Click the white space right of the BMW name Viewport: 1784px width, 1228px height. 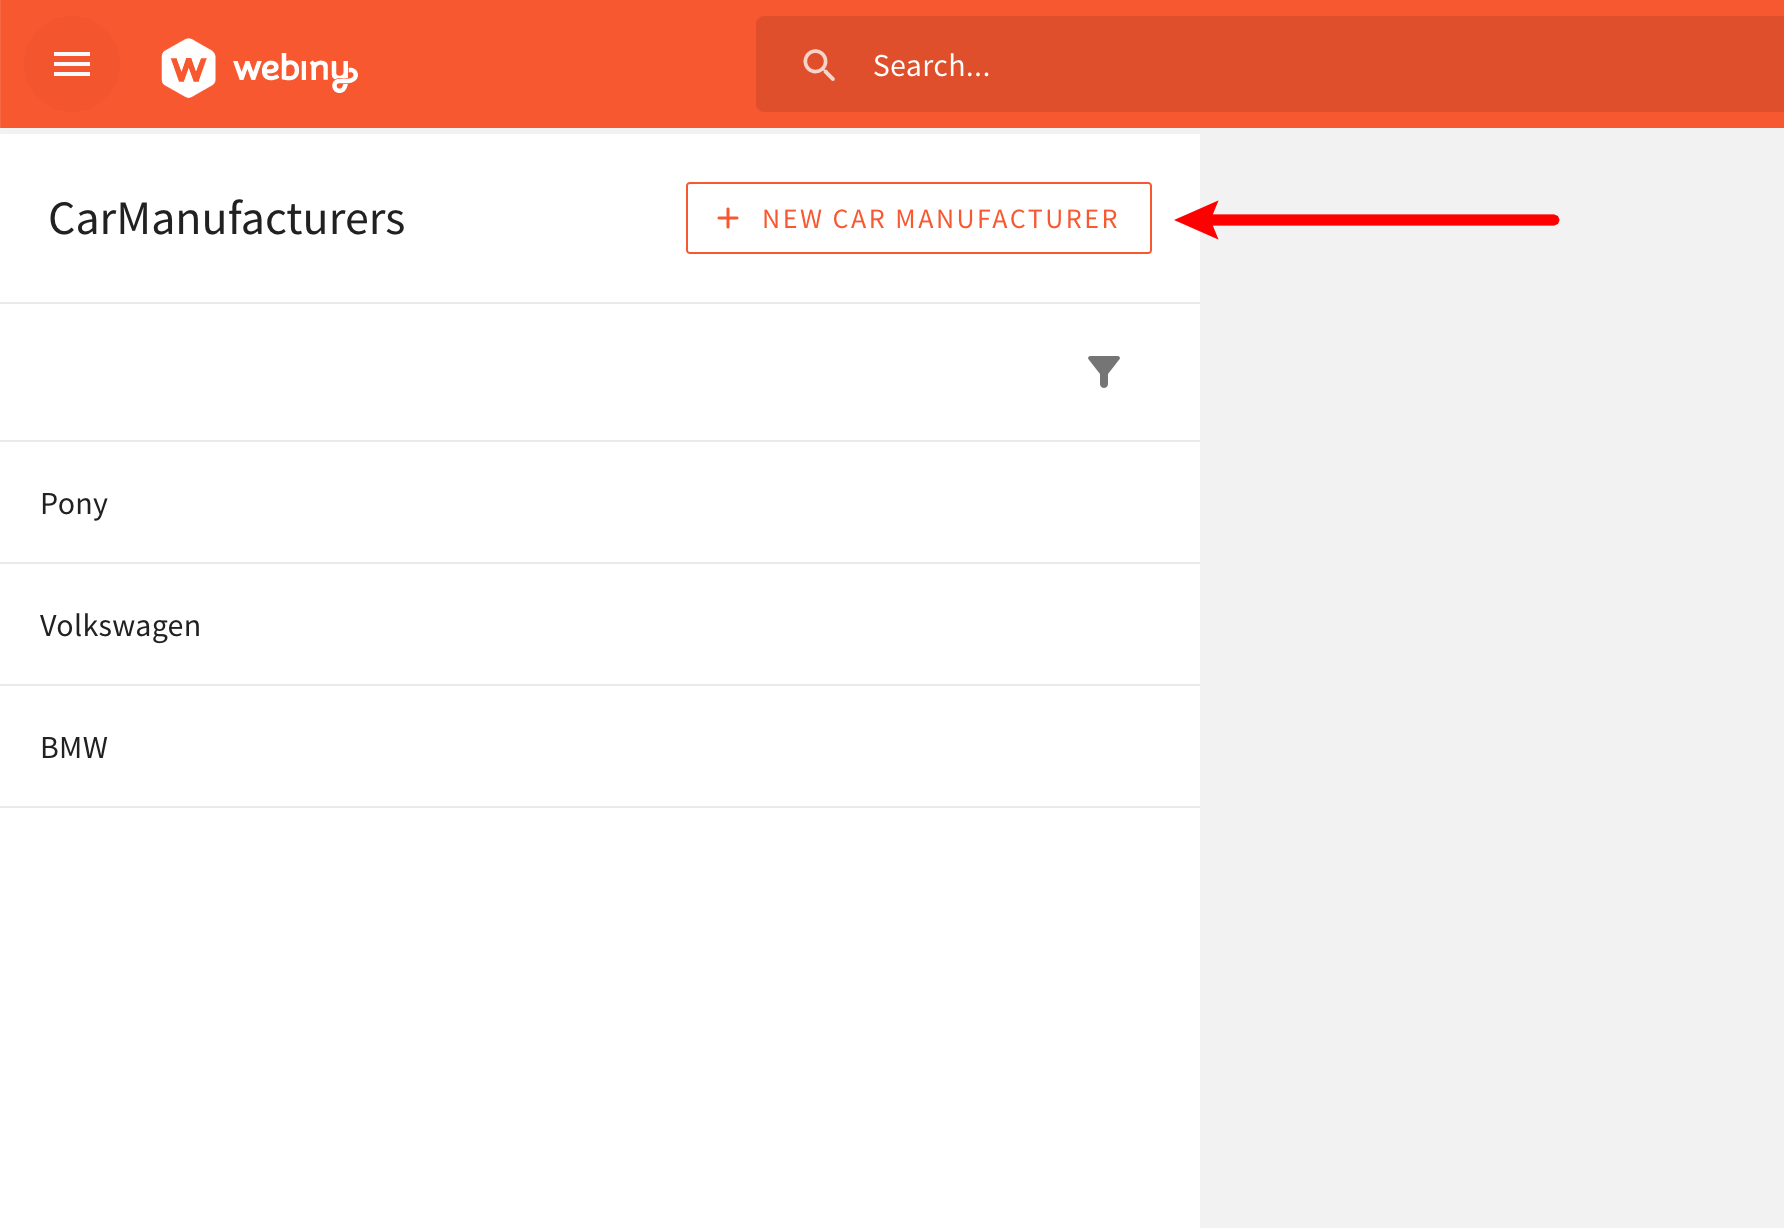650,747
